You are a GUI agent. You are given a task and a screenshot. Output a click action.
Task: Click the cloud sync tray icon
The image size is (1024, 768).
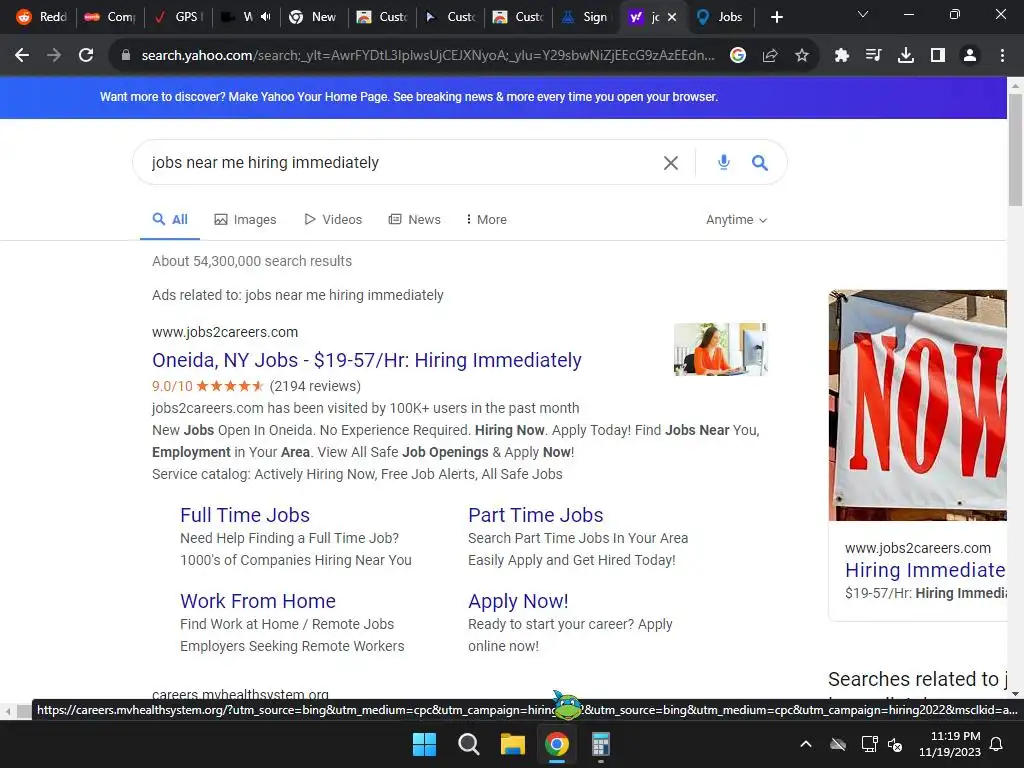(x=838, y=744)
